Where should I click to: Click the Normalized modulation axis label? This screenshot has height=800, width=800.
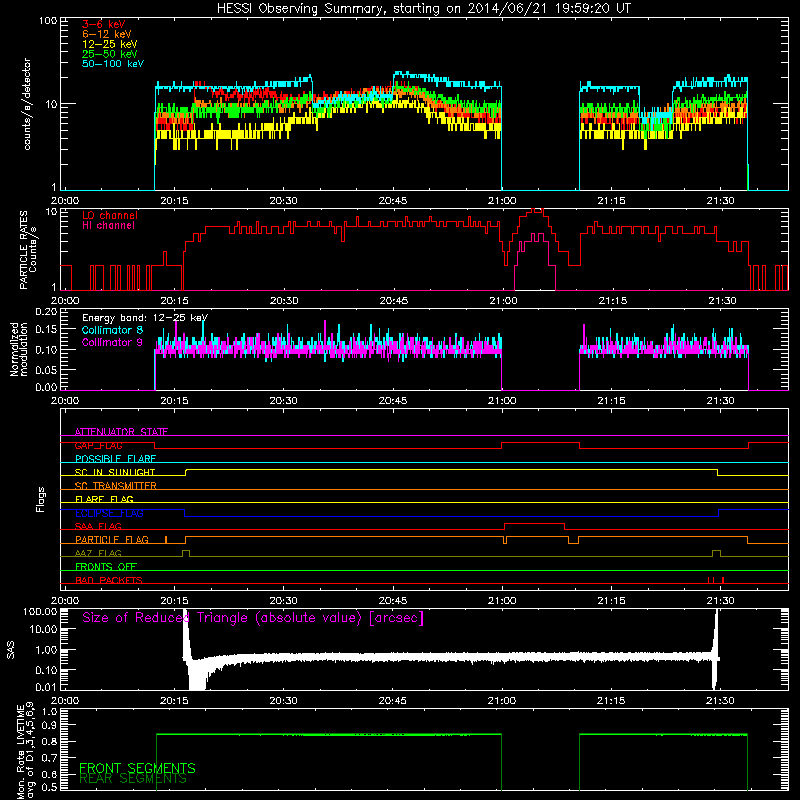click(18, 349)
